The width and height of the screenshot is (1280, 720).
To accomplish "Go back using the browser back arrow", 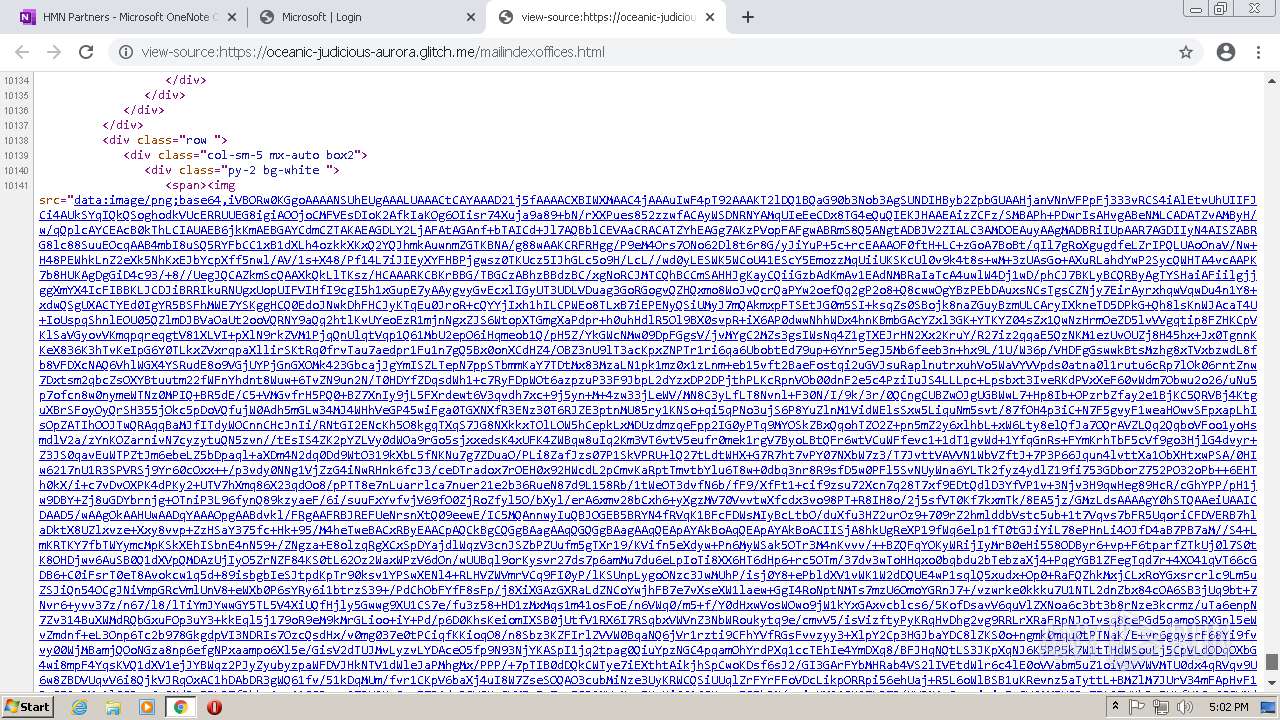I will (x=22, y=52).
